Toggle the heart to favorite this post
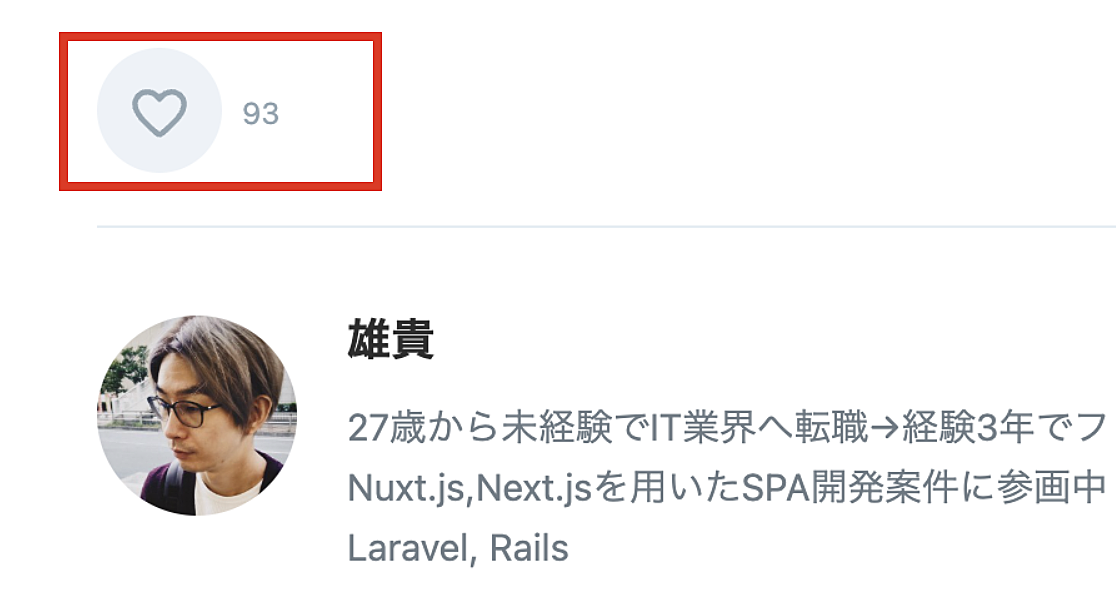Image resolution: width=1116 pixels, height=608 pixels. coord(159,112)
